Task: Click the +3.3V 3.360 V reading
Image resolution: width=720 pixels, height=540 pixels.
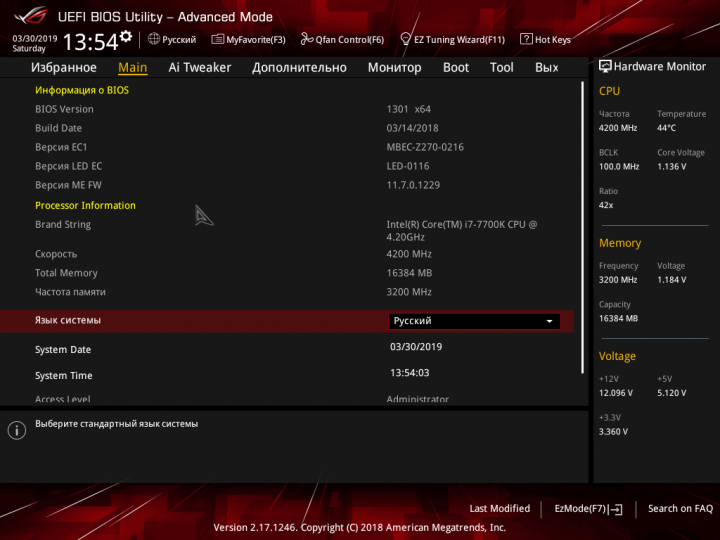Action: tap(613, 432)
